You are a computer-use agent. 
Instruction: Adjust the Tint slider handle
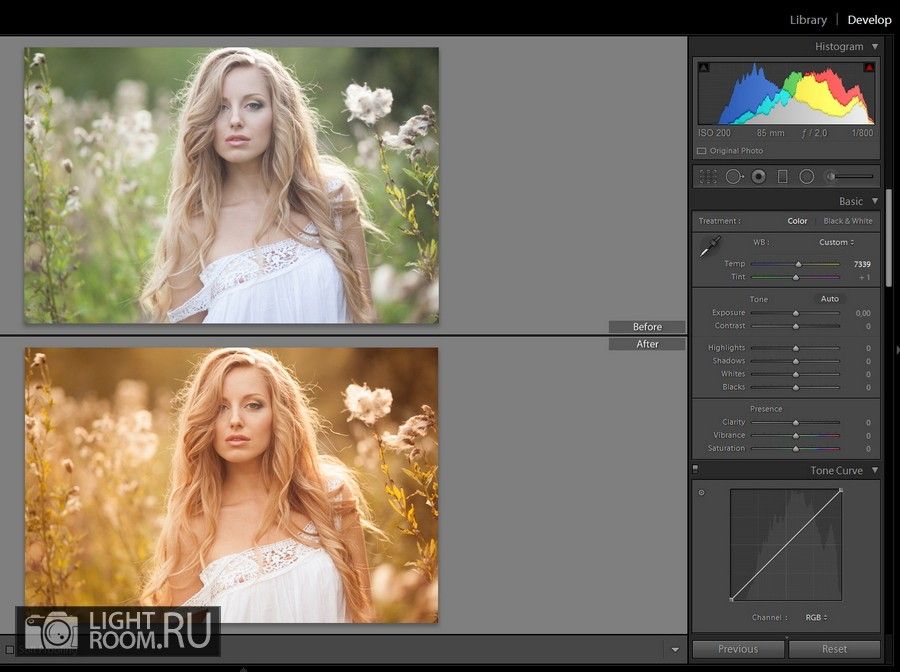796,277
